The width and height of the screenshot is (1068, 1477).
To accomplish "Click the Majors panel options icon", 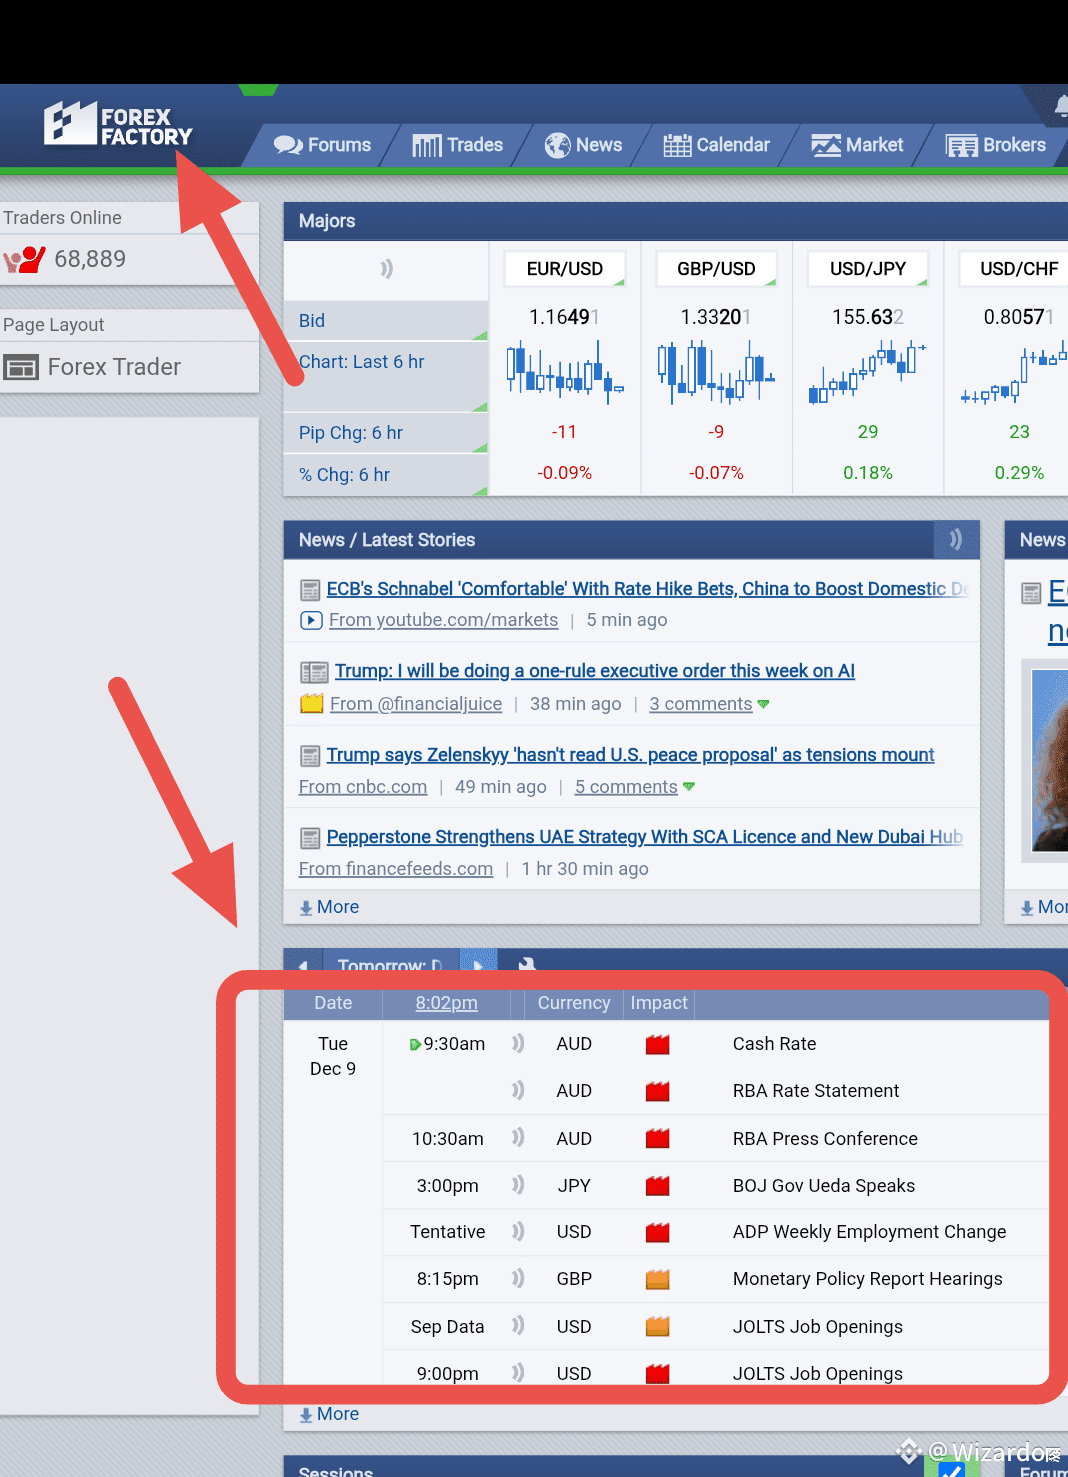I will pyautogui.click(x=386, y=269).
